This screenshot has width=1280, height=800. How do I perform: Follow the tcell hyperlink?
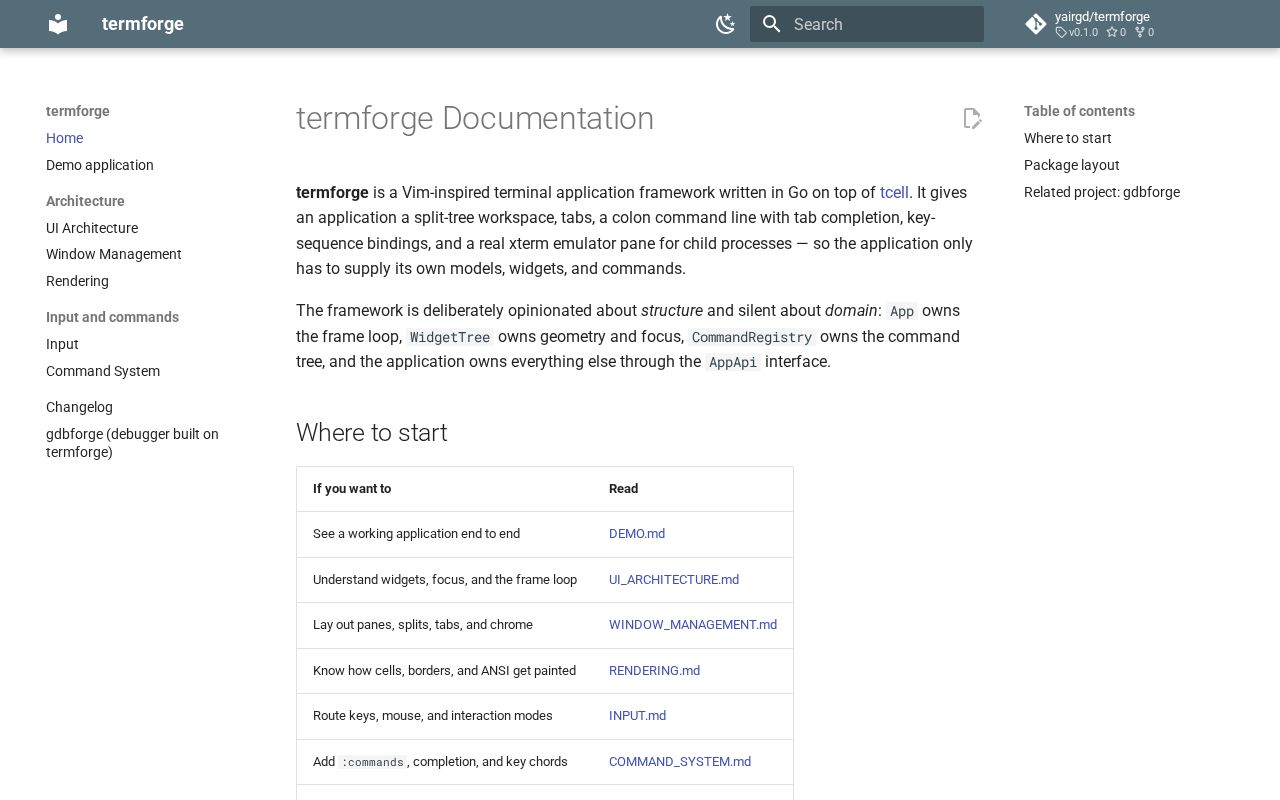coord(894,192)
